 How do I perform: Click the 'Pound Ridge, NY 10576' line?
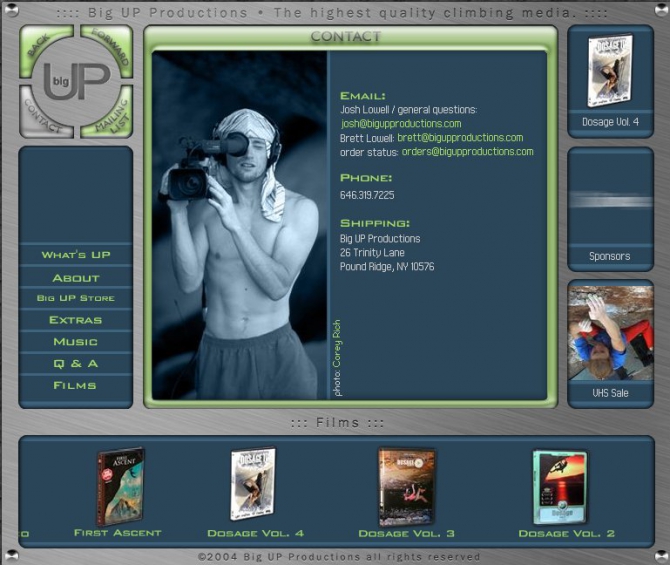click(387, 267)
